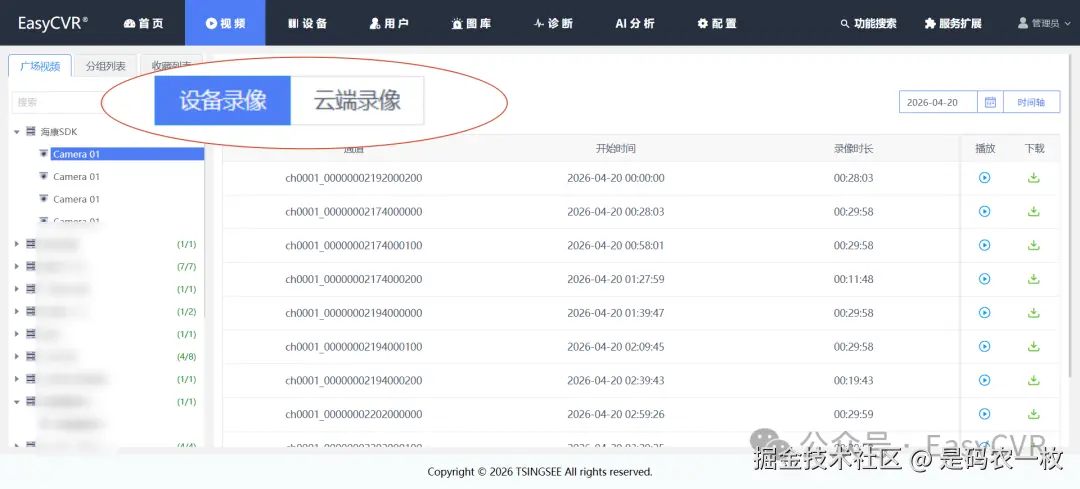Select the 云端录像 tab
The image size is (1080, 489).
(357, 101)
